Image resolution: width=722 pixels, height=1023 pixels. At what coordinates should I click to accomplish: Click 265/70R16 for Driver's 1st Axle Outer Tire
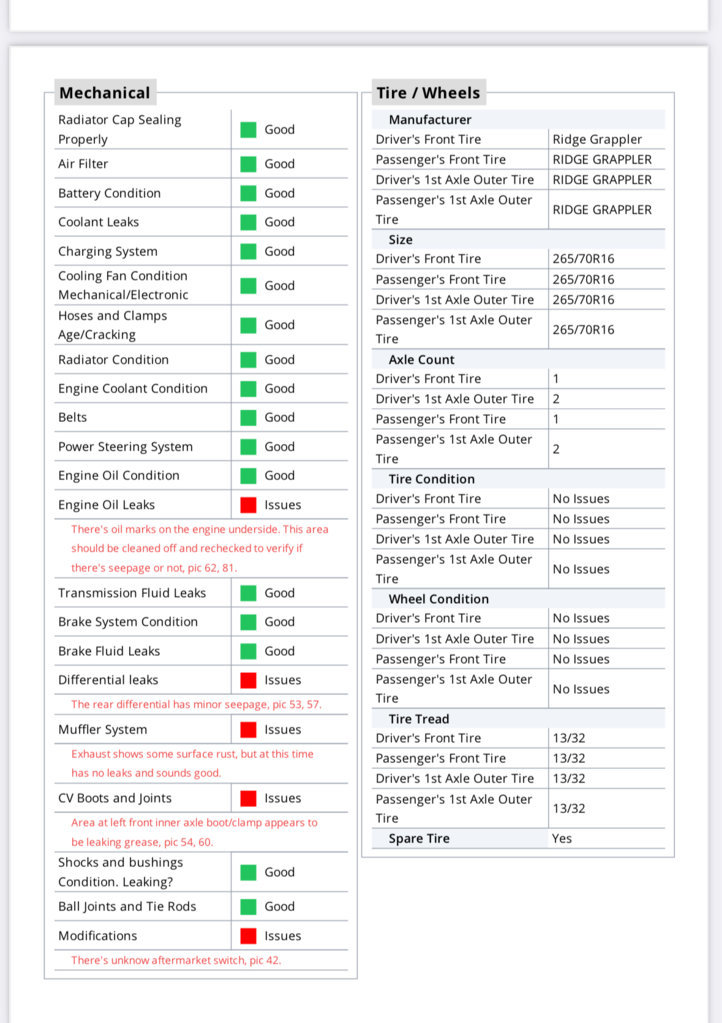583,299
